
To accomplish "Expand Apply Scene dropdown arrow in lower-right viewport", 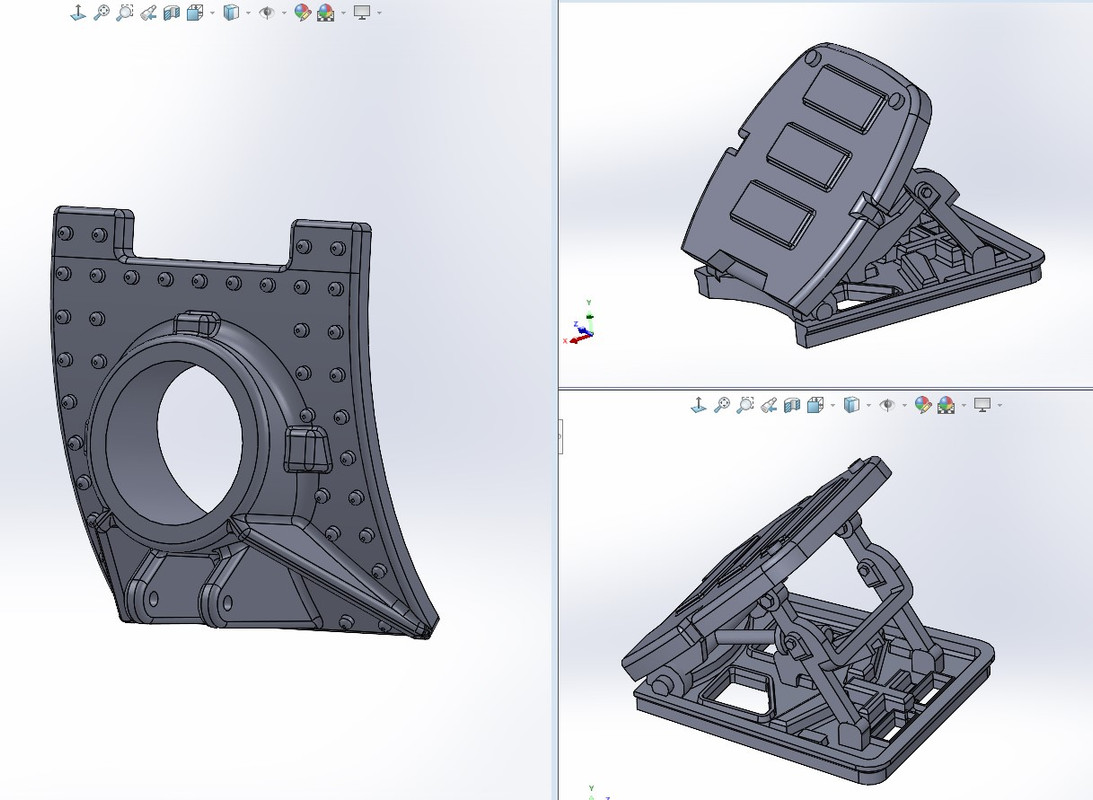I will tap(964, 405).
